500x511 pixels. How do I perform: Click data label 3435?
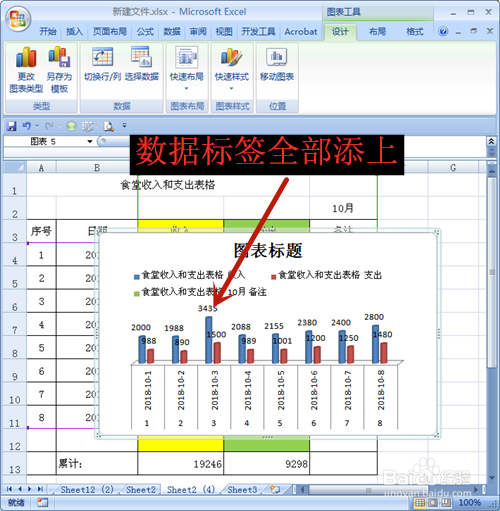click(x=207, y=308)
